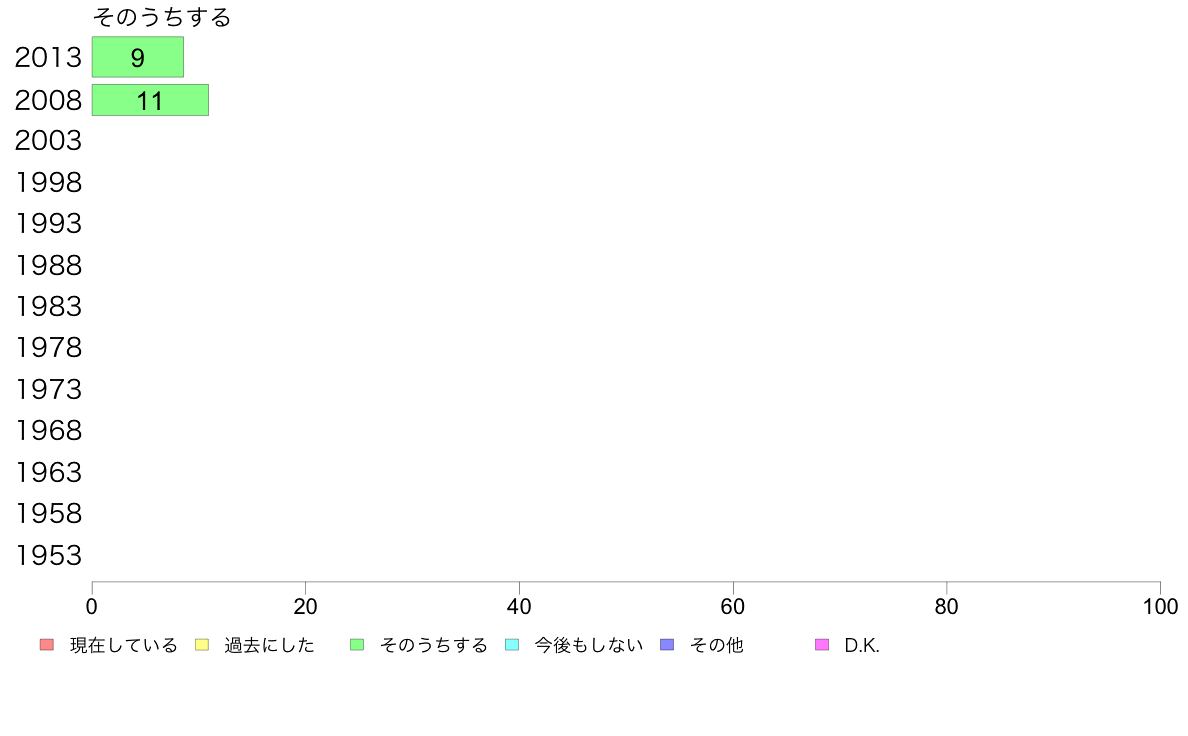This screenshot has width=1188, height=736.
Task: Click the 1953 year label
Action: tap(48, 556)
